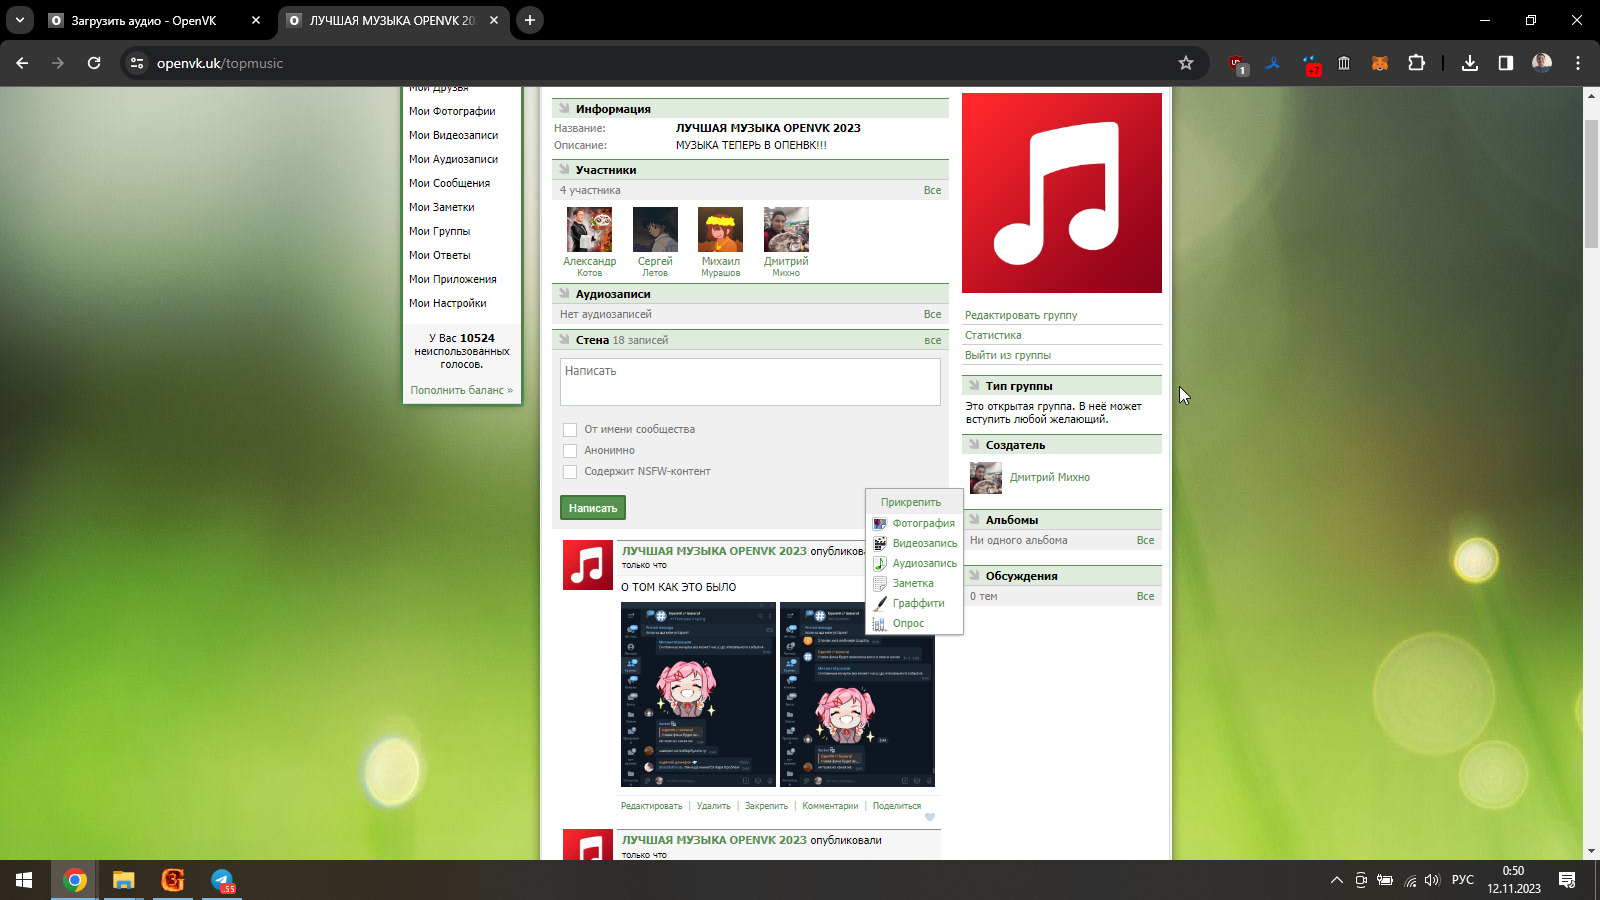Open the tab search dropdown arrow
The width and height of the screenshot is (1600, 900).
(20, 20)
